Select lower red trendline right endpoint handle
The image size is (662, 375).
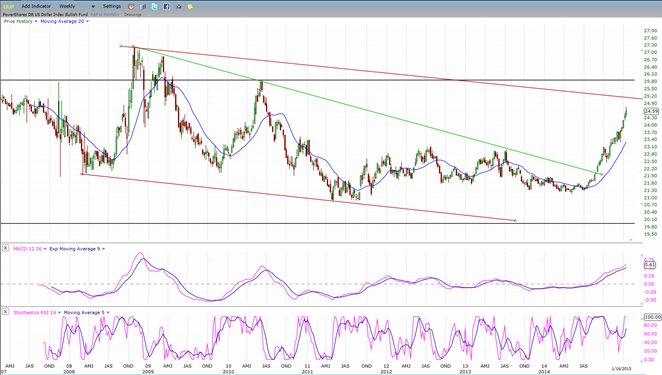[515, 220]
